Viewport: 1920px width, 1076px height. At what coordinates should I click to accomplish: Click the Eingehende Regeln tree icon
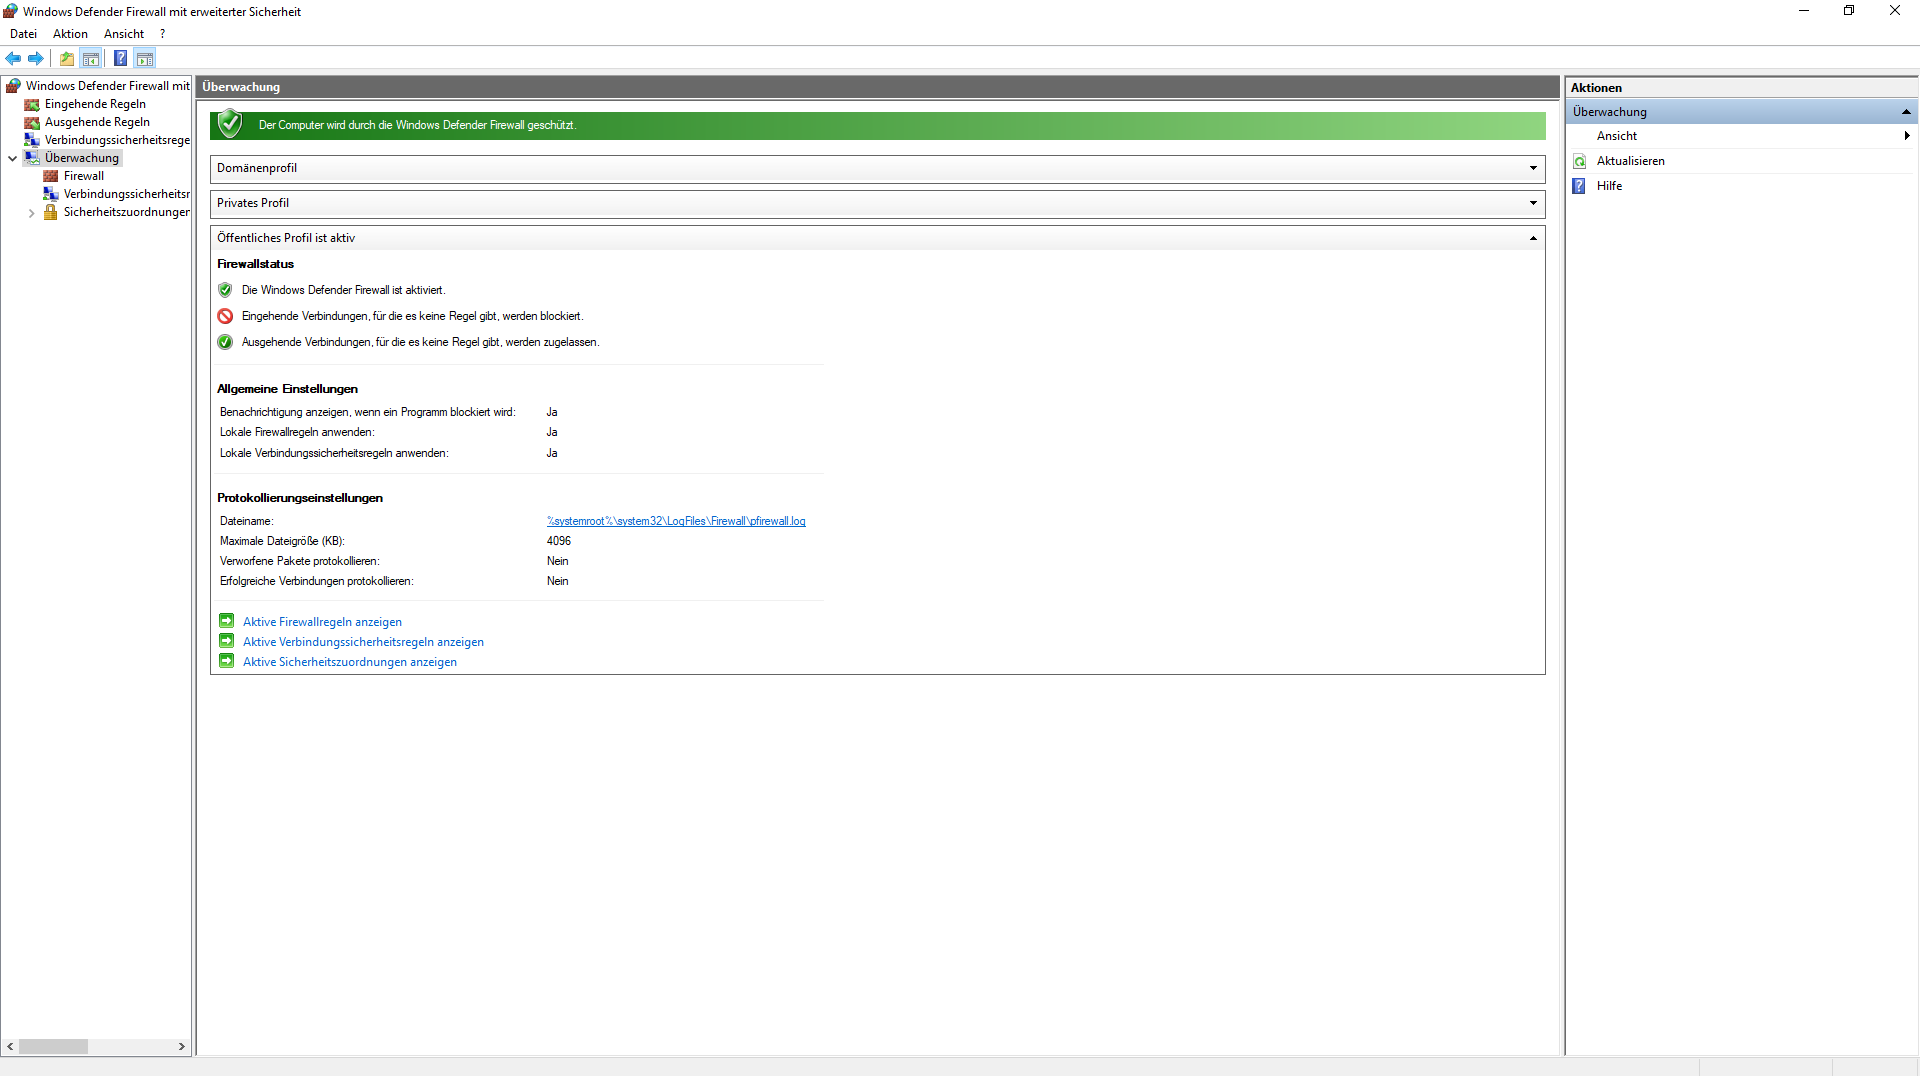32,104
